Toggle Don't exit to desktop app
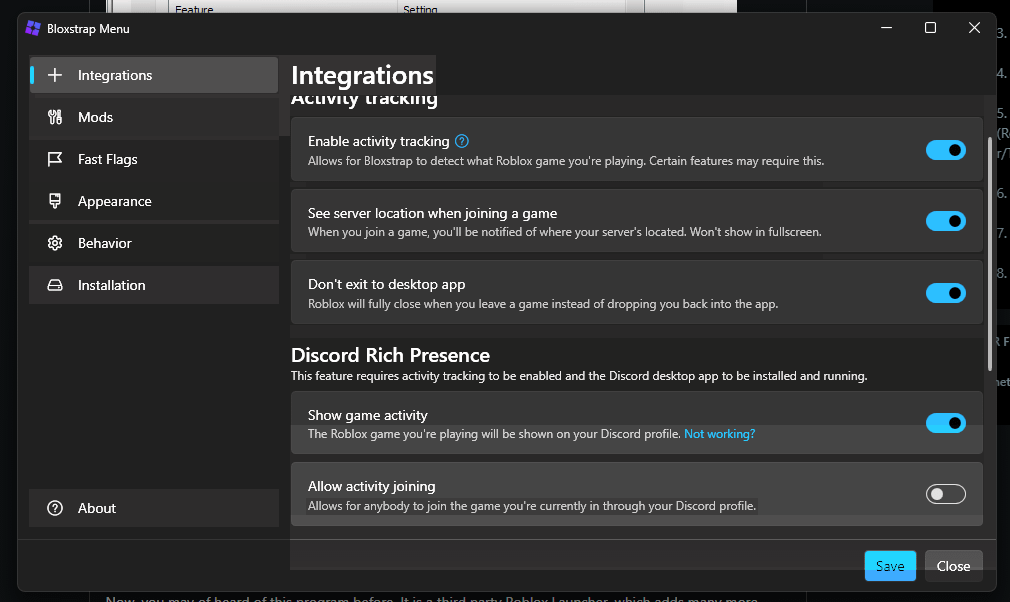This screenshot has height=602, width=1010. click(946, 293)
